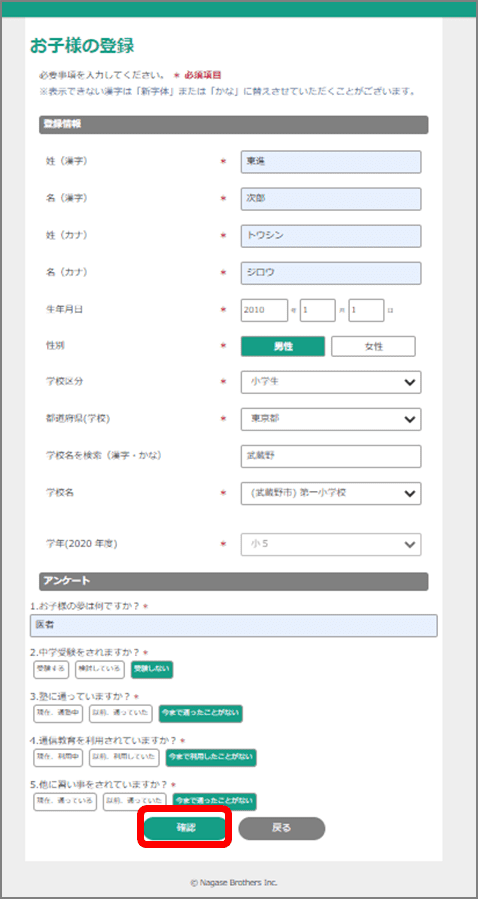The width and height of the screenshot is (478, 899).
Task: Focus the child's dream answer field with 医者
Action: [233, 626]
